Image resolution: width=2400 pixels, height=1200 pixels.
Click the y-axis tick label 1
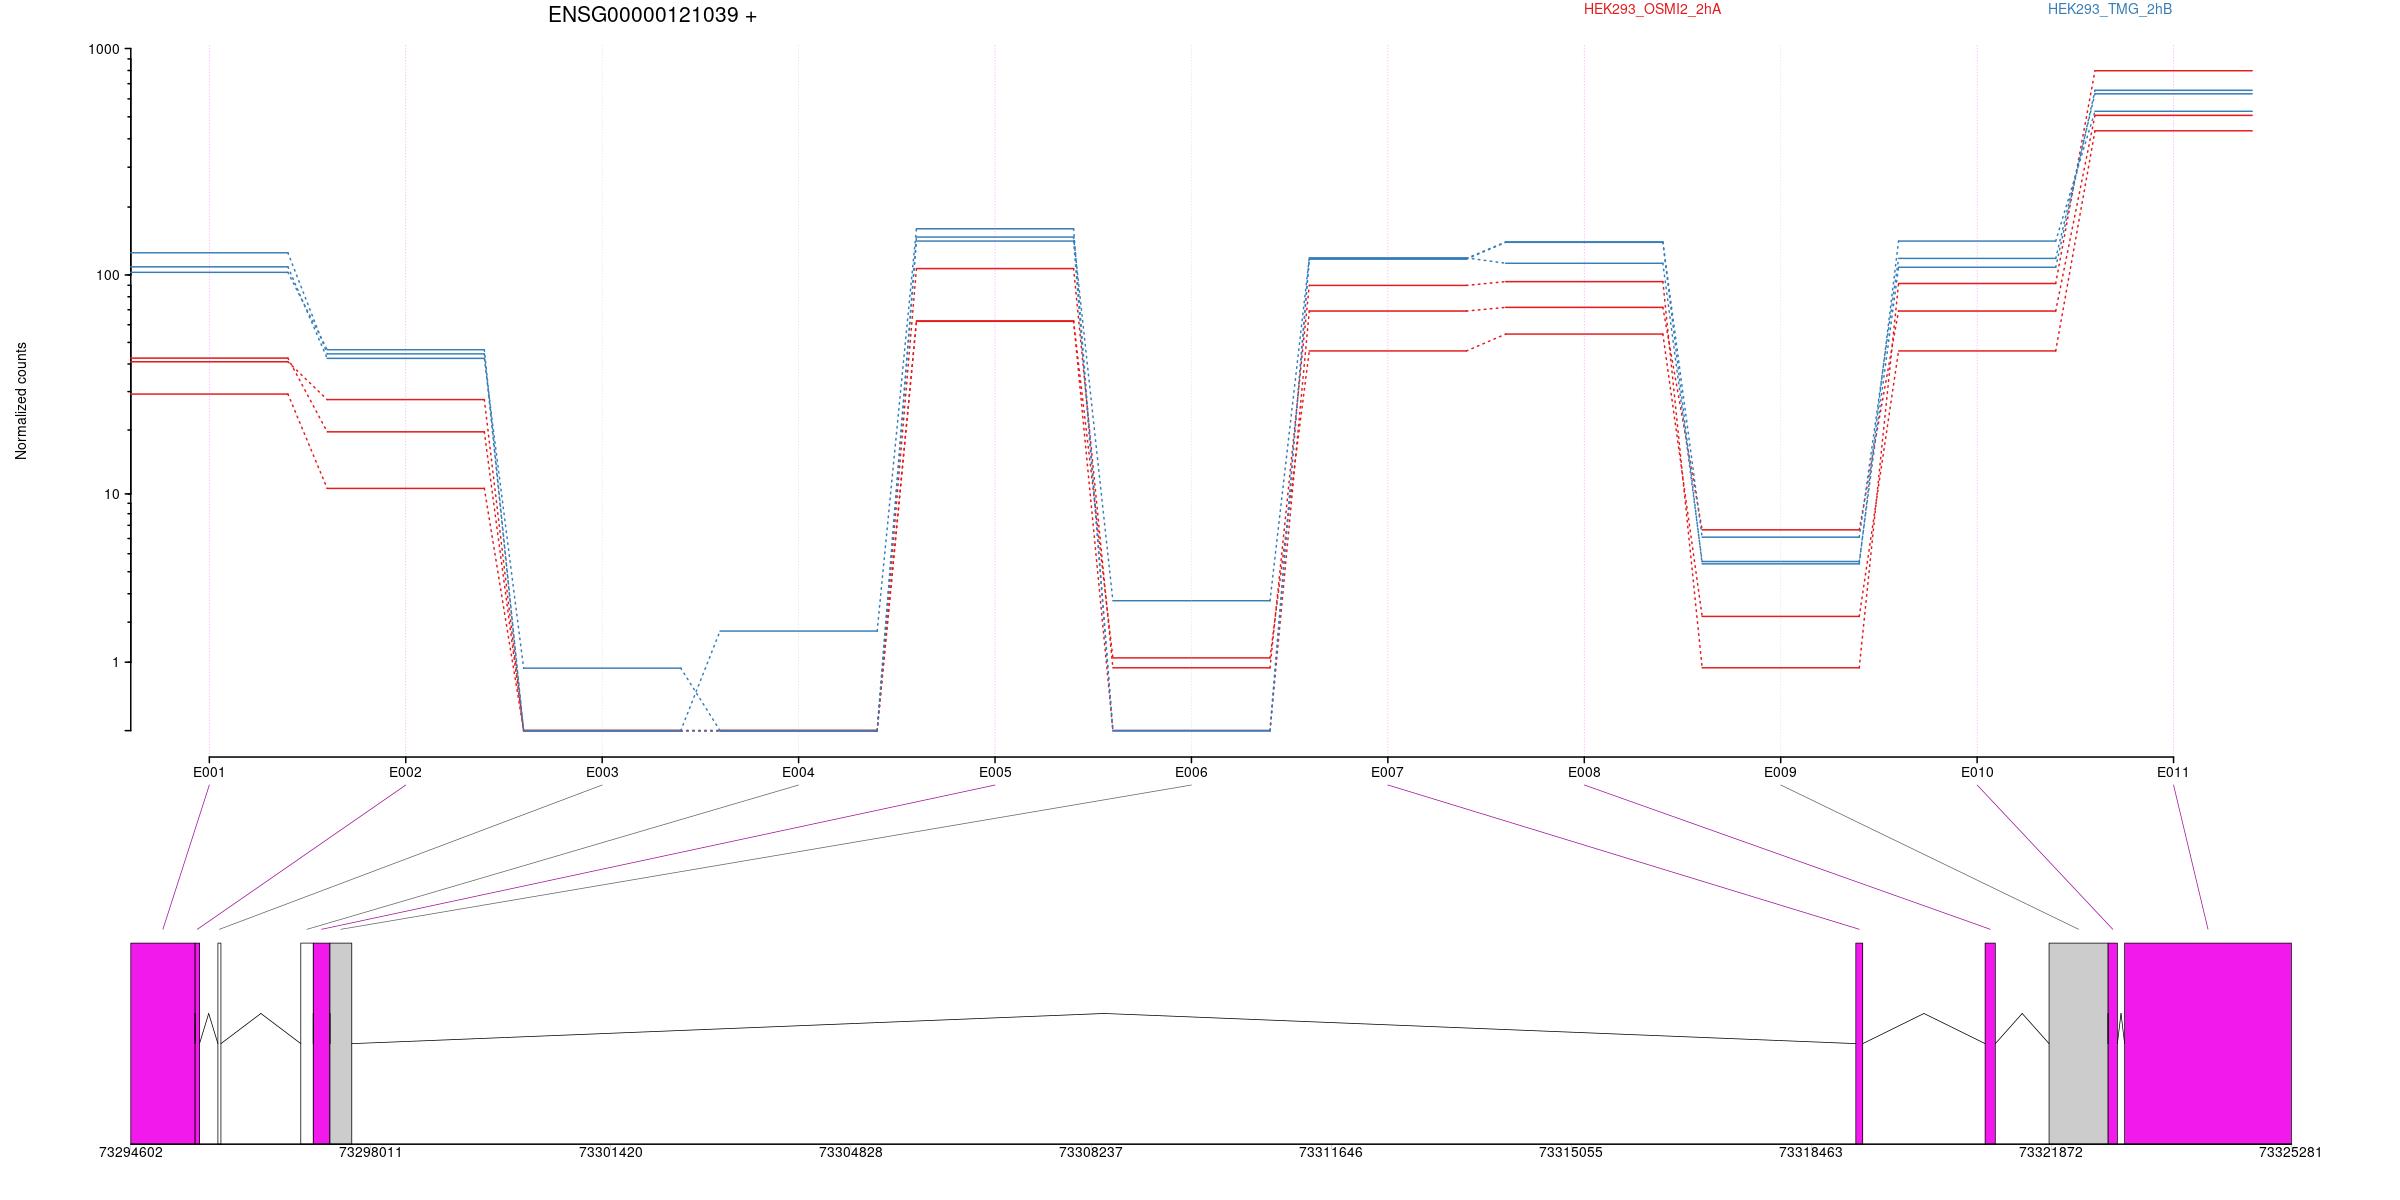click(x=115, y=662)
